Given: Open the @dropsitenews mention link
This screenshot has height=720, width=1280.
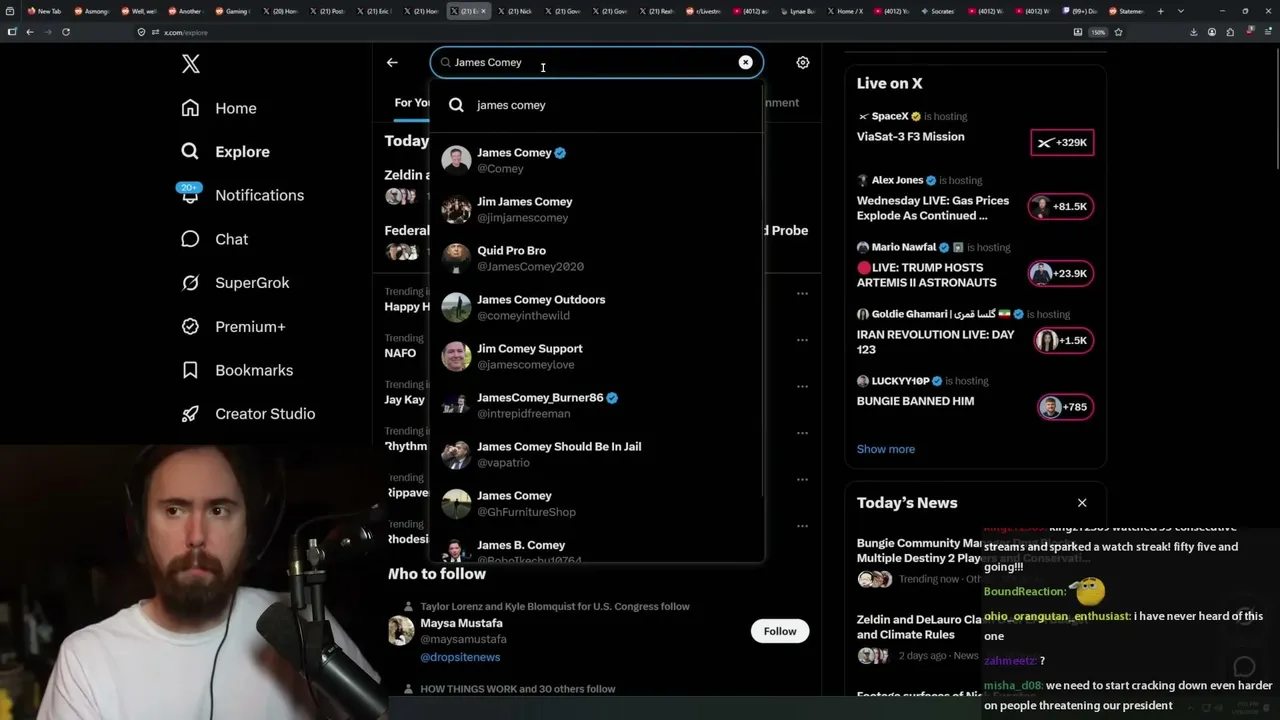Looking at the screenshot, I should coord(460,657).
